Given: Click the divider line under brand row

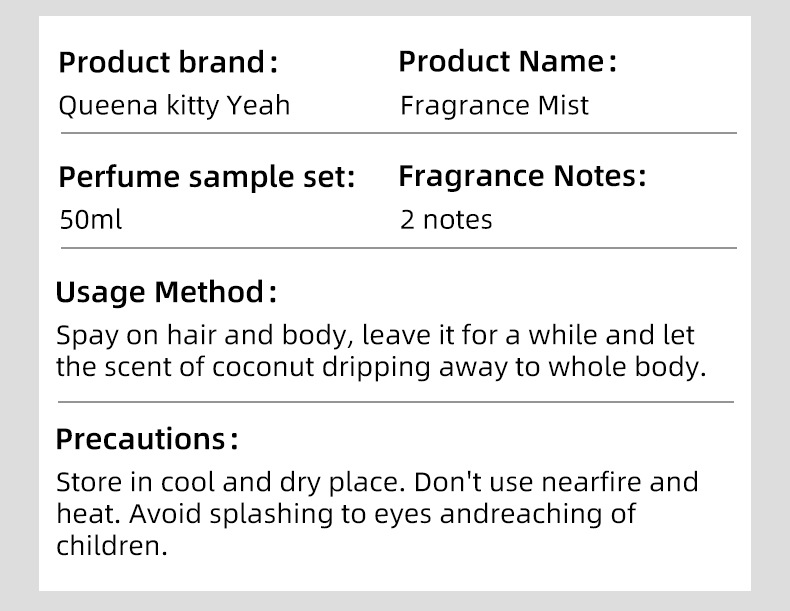Looking at the screenshot, I should click(x=399, y=133).
